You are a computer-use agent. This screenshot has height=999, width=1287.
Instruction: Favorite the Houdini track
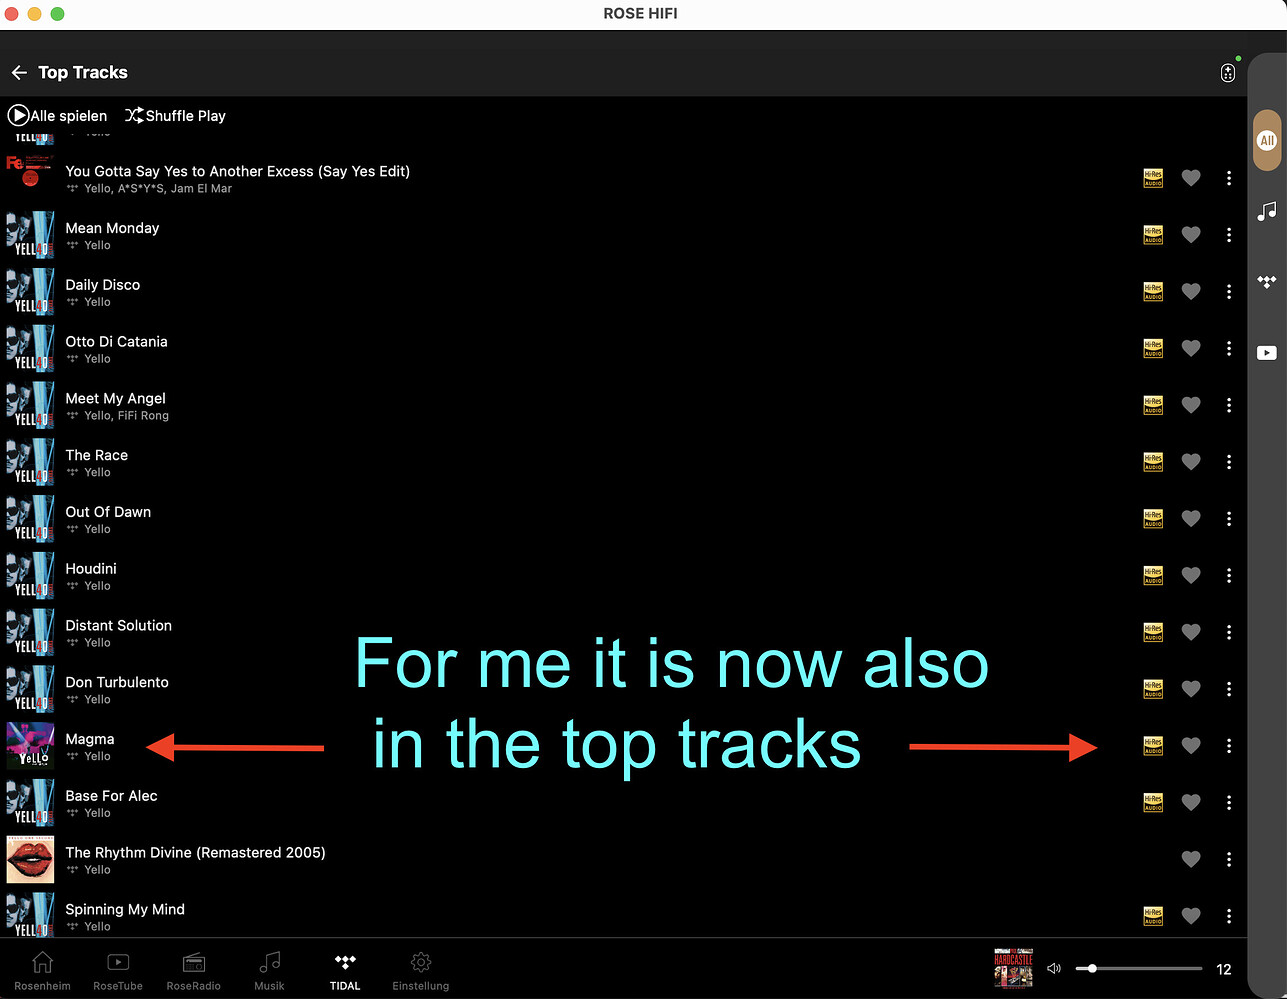pyautogui.click(x=1191, y=575)
